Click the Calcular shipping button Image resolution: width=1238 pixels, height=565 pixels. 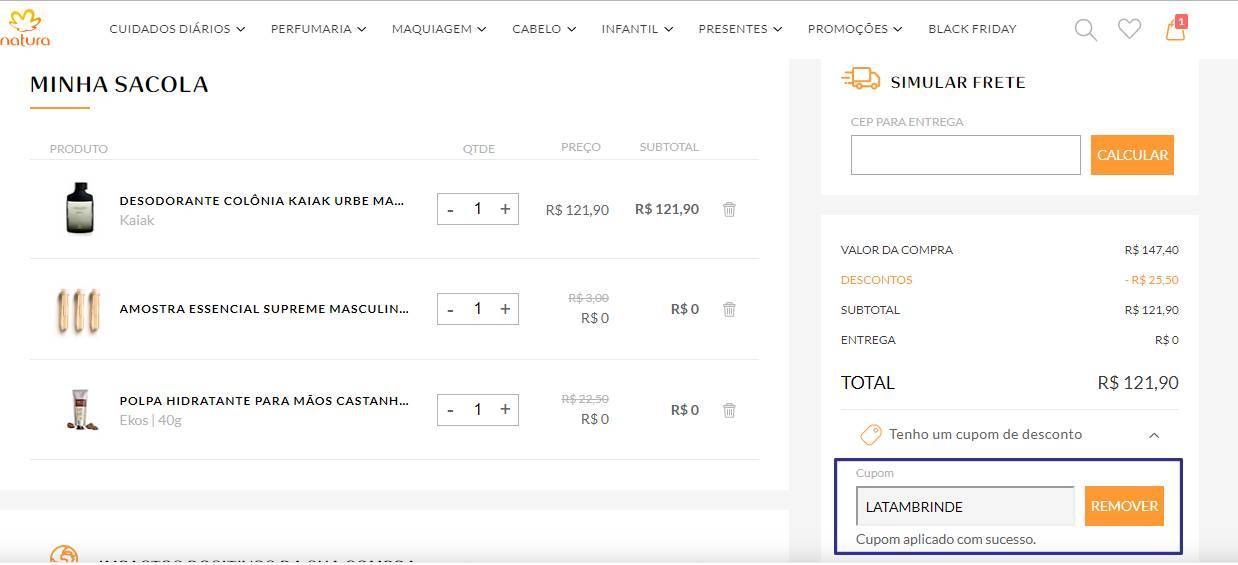pyautogui.click(x=1132, y=155)
